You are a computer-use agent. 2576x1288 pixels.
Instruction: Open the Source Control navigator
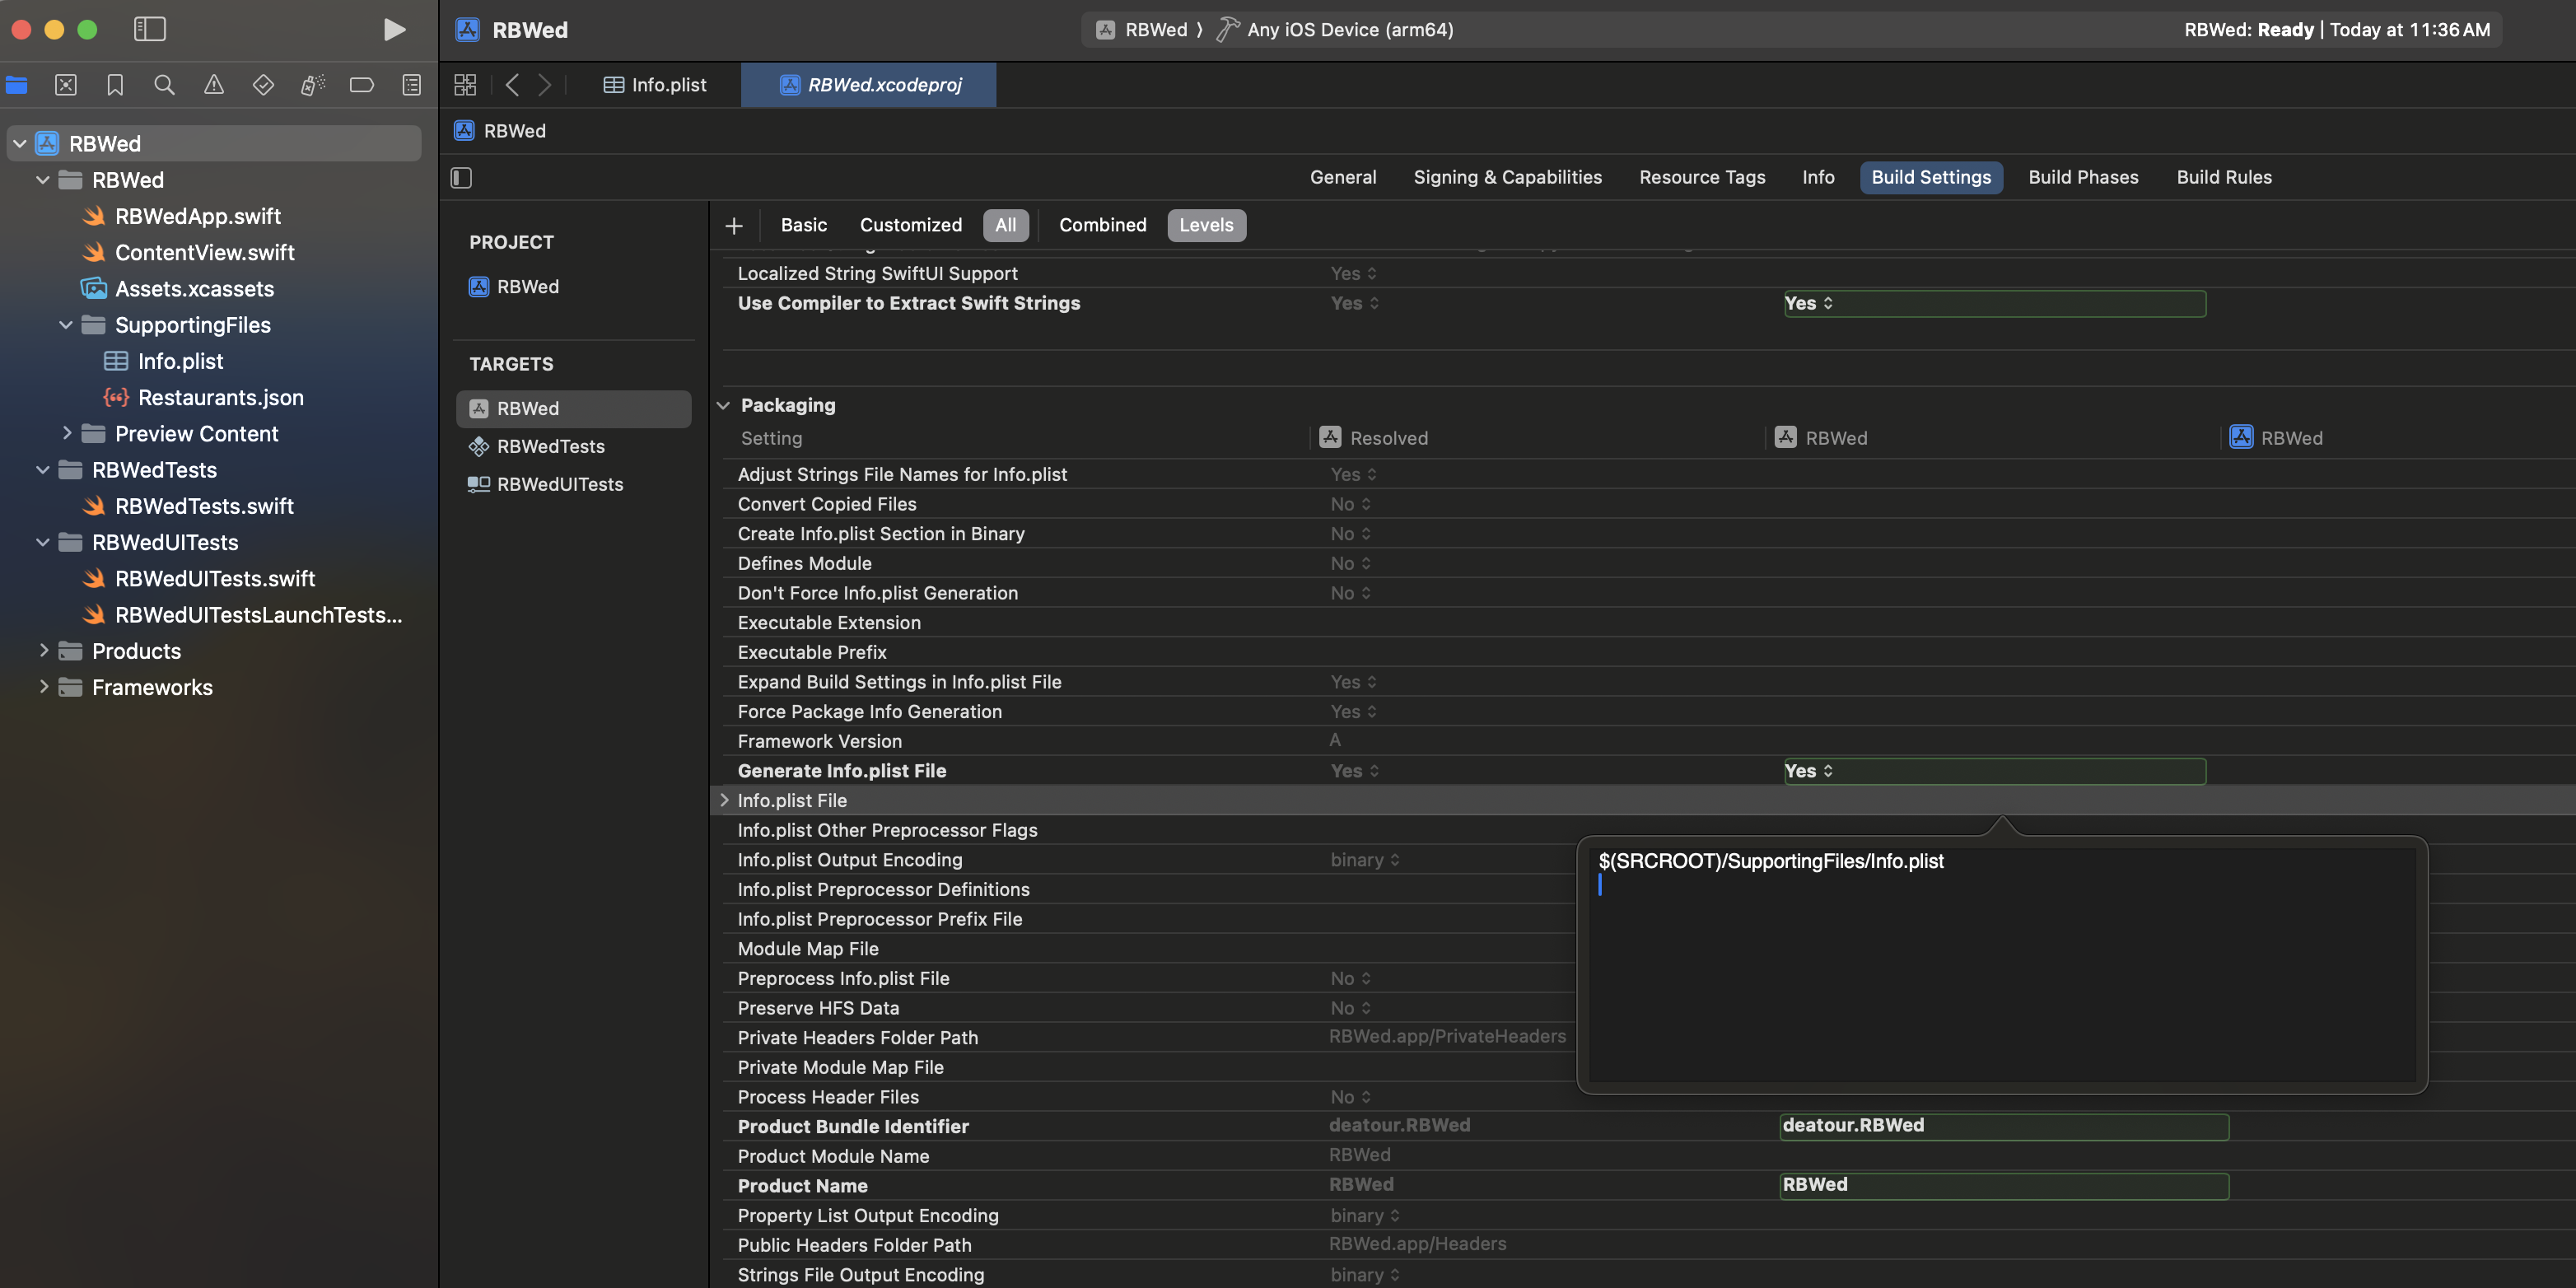pyautogui.click(x=66, y=85)
